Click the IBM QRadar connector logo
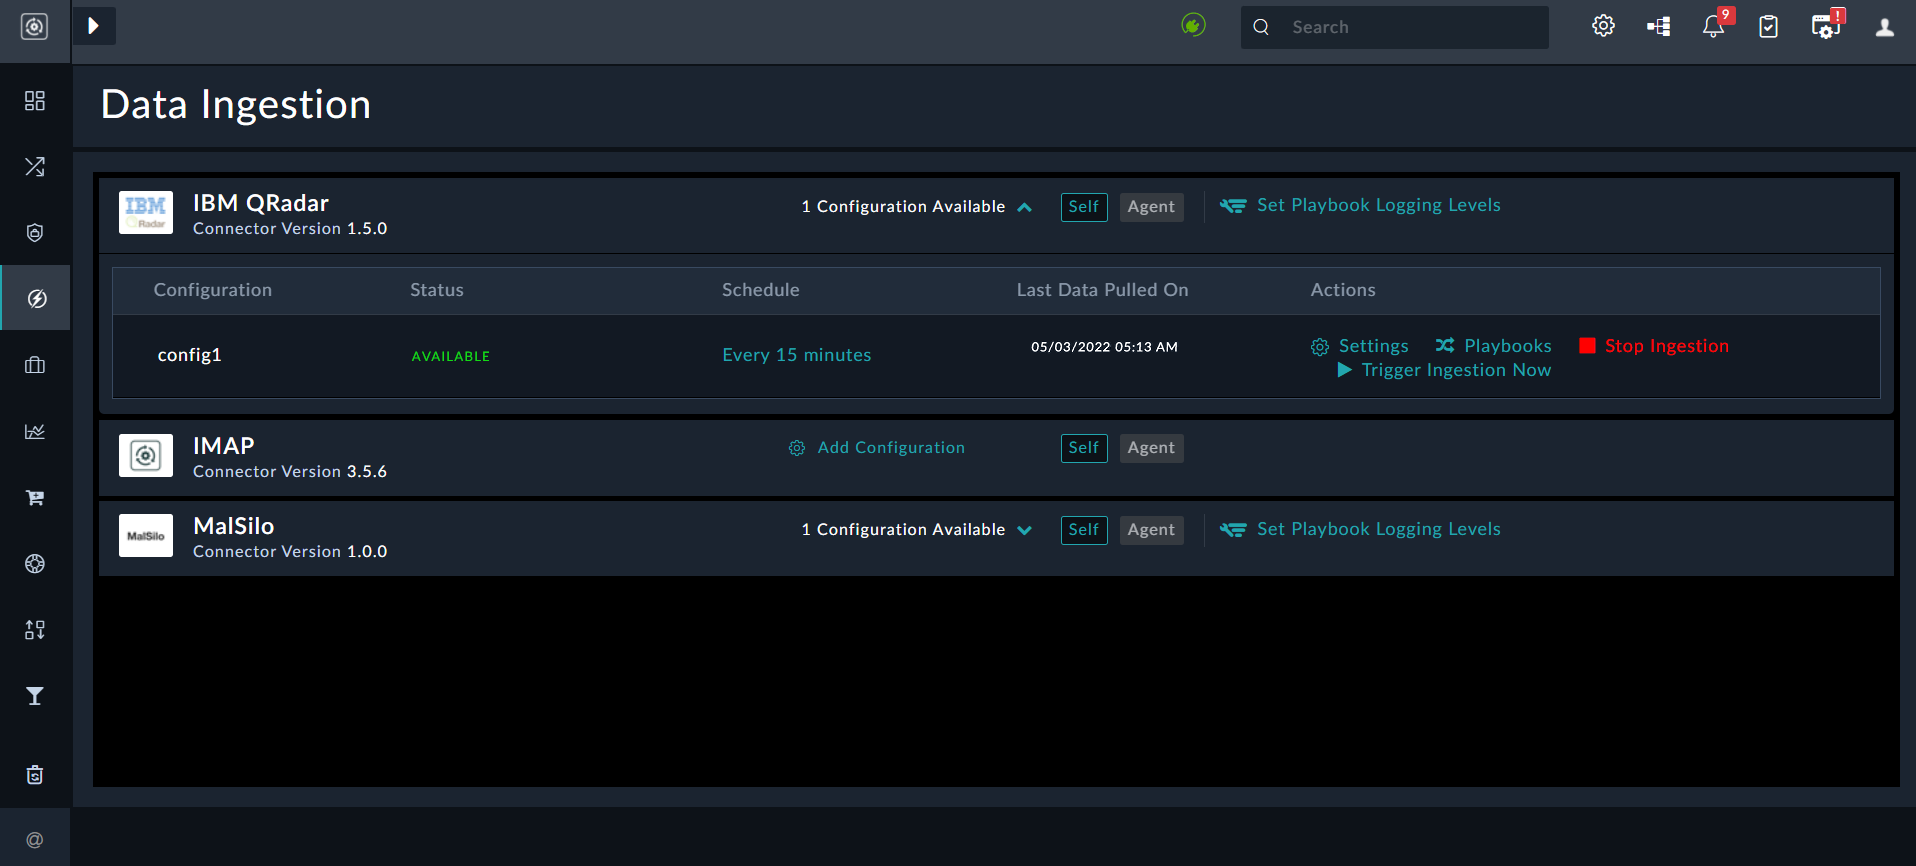This screenshot has width=1916, height=866. pyautogui.click(x=146, y=213)
